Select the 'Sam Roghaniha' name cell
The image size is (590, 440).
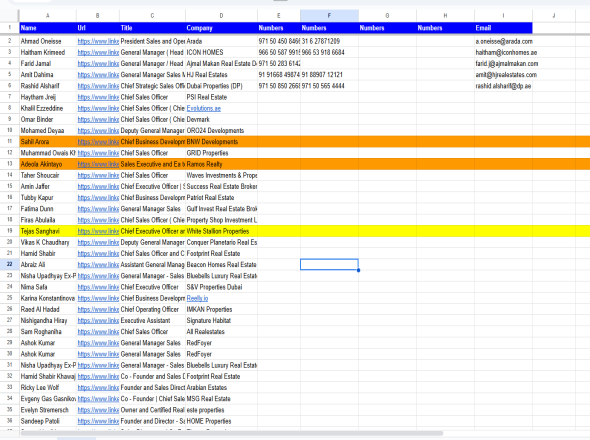(x=48, y=332)
